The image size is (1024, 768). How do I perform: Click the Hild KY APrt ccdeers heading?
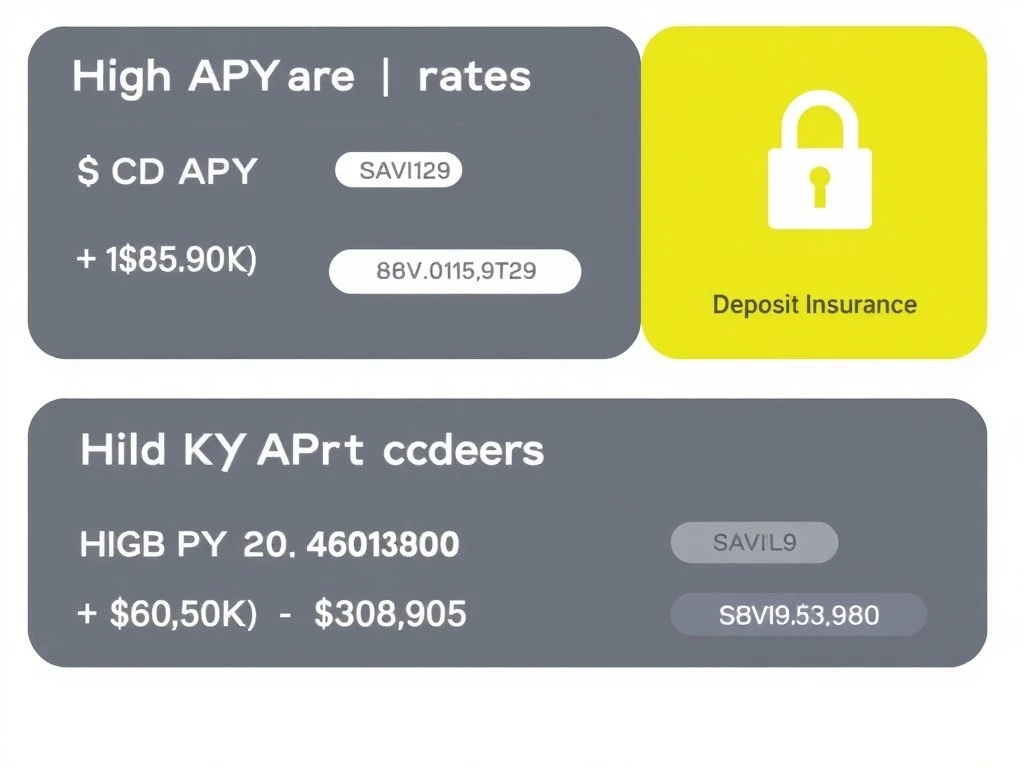coord(312,451)
